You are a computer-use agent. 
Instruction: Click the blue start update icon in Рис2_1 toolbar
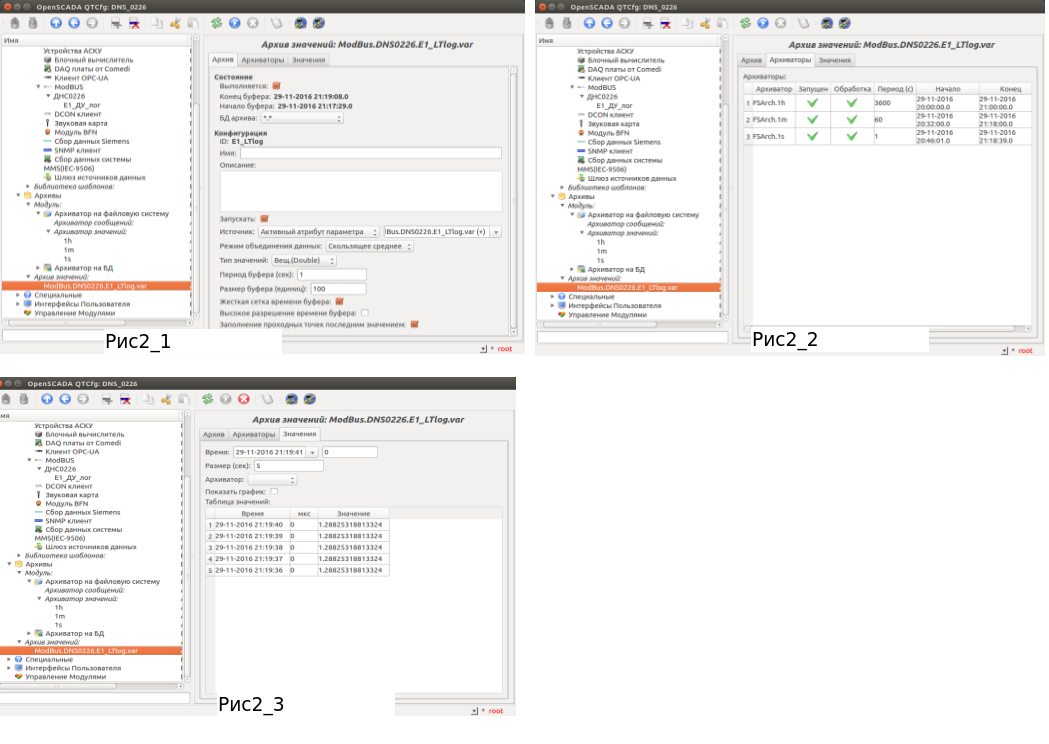coord(234,22)
